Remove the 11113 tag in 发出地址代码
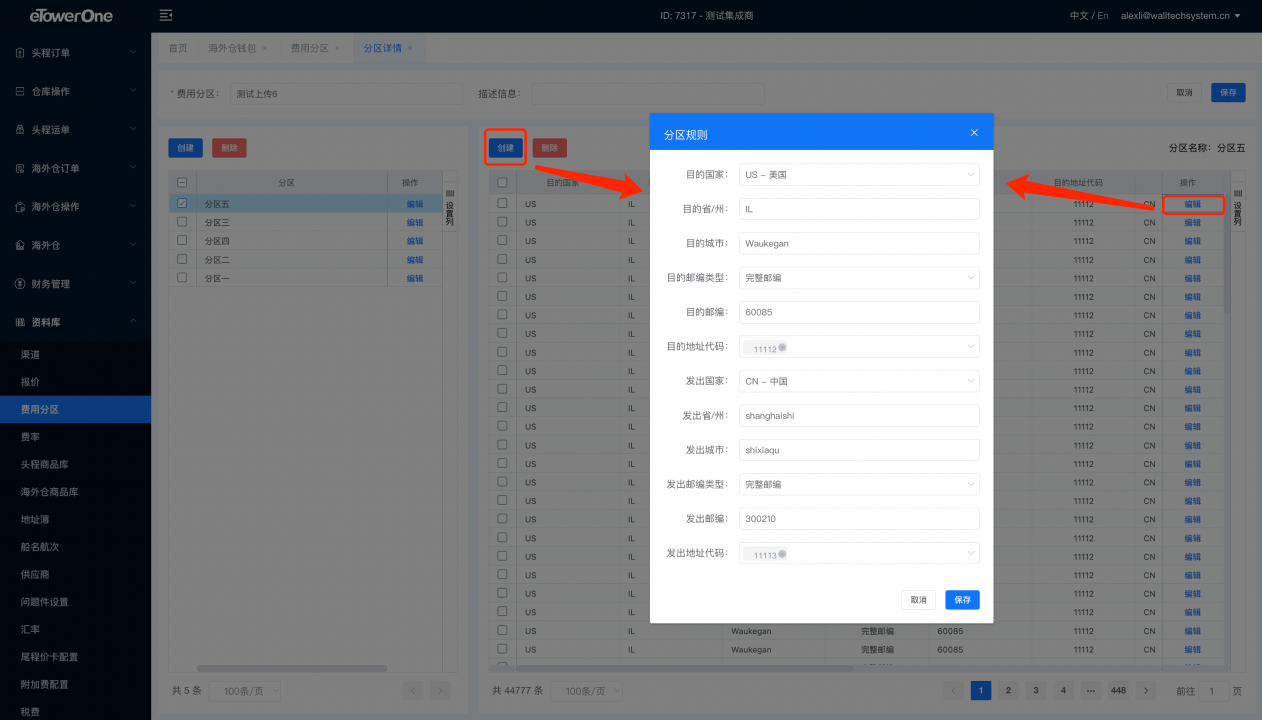This screenshot has width=1262, height=720. (782, 553)
